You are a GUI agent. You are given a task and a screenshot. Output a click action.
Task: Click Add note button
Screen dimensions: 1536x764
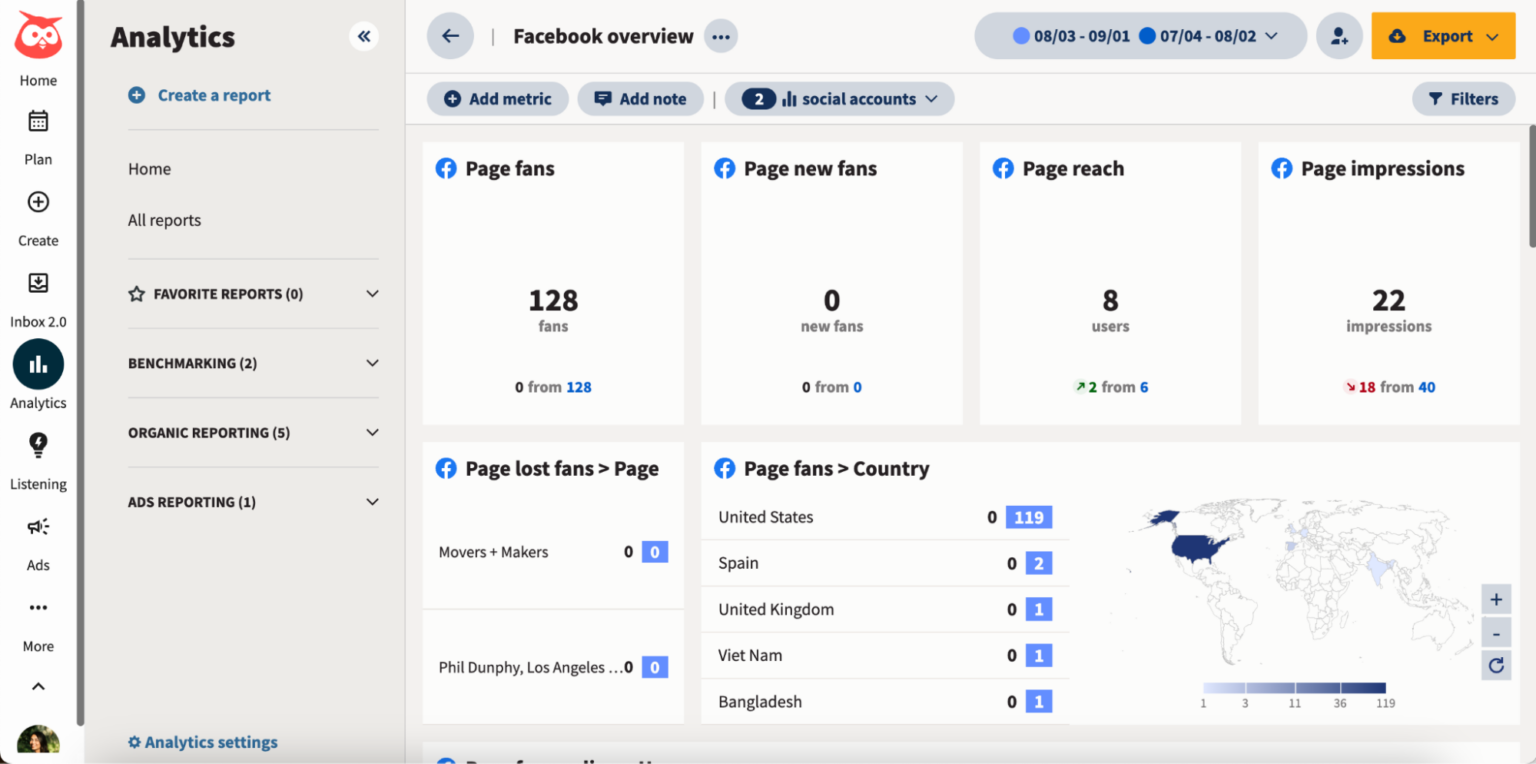point(640,99)
